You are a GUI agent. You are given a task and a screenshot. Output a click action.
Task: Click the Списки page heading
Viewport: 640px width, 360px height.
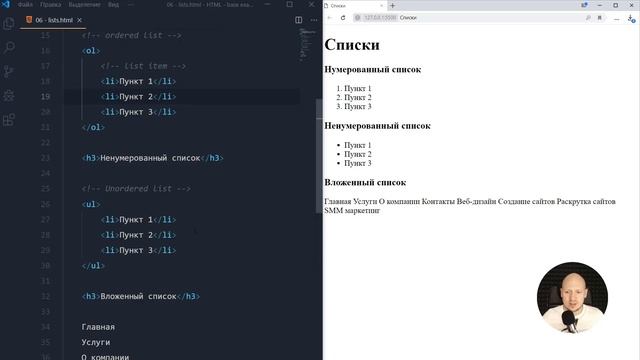tap(352, 44)
